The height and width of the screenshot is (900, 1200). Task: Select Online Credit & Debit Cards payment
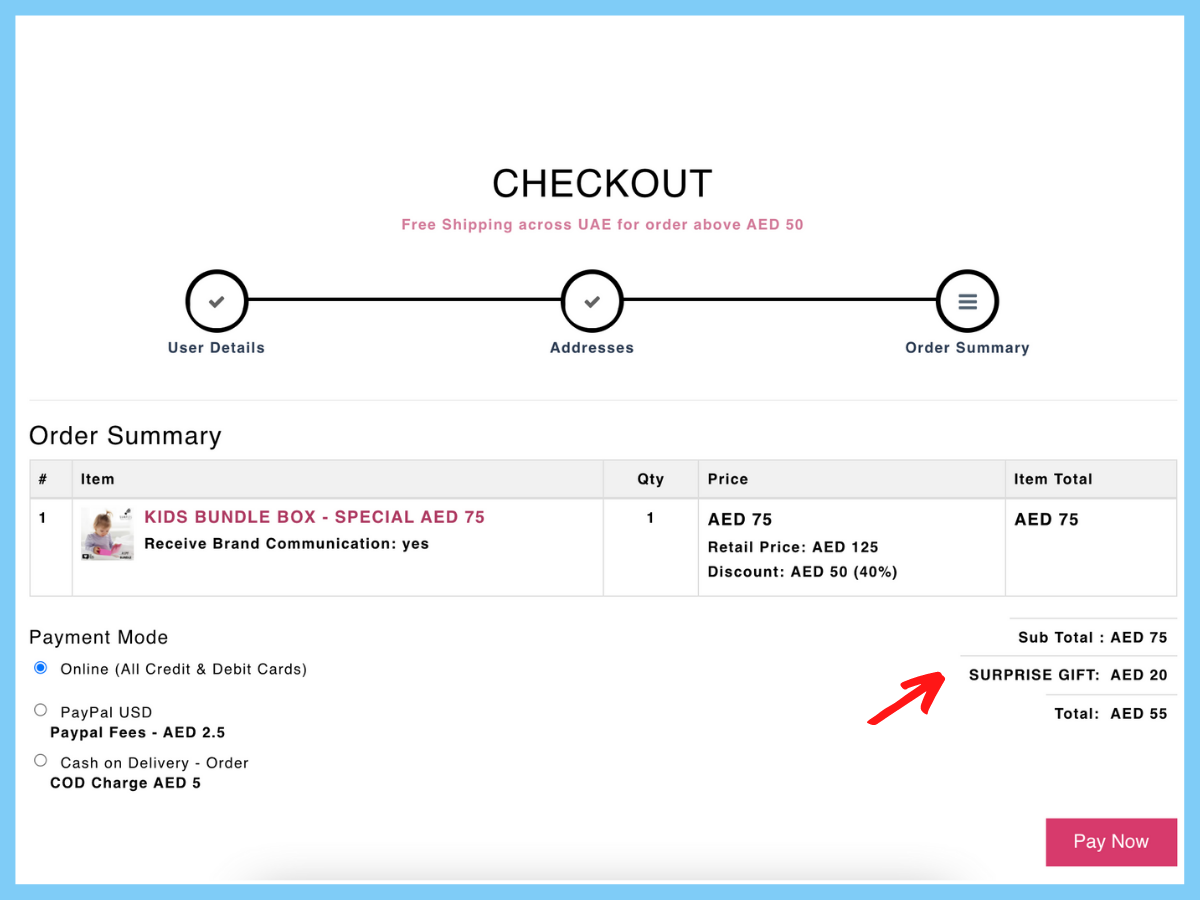tap(40, 668)
